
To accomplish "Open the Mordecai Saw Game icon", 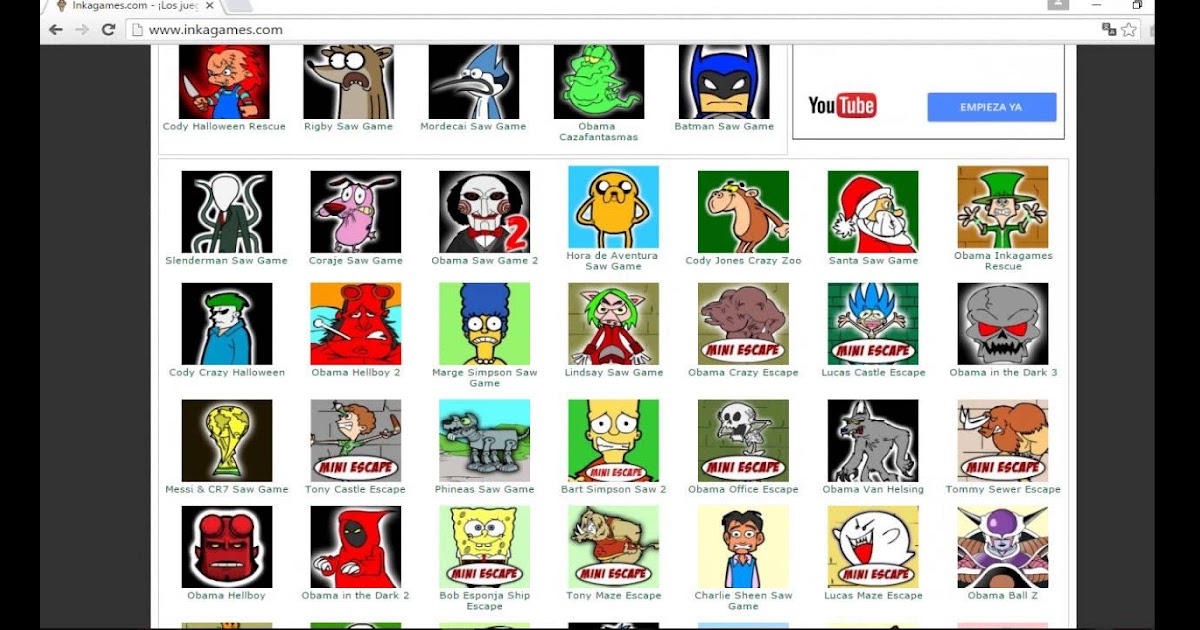I will tap(473, 82).
